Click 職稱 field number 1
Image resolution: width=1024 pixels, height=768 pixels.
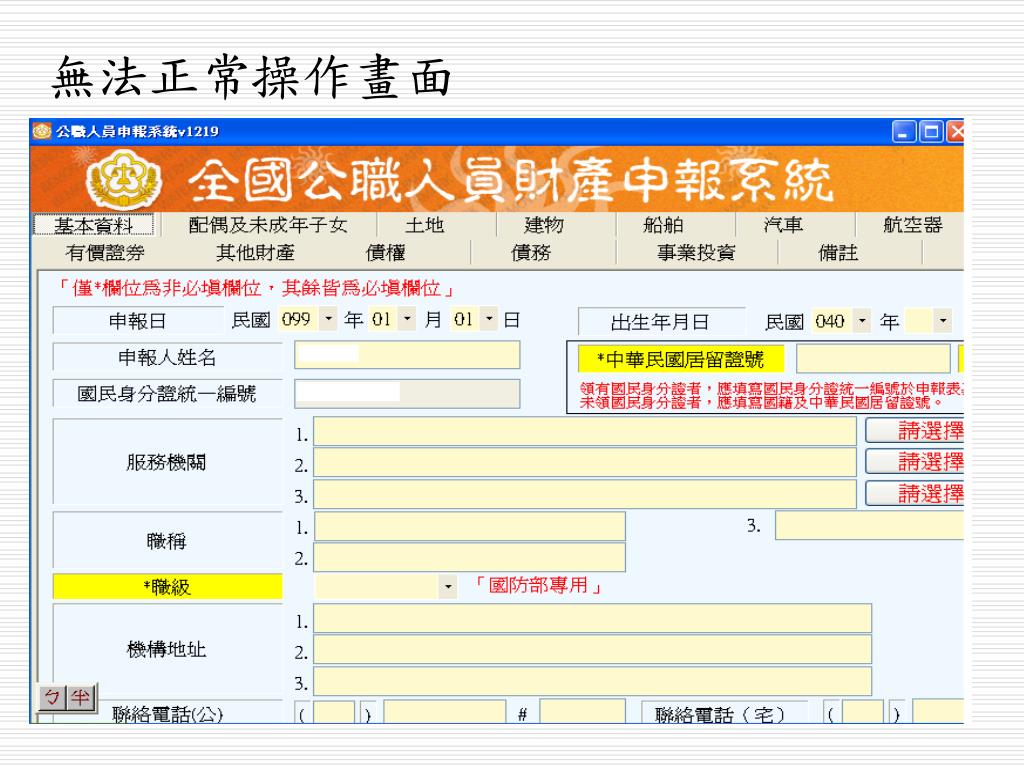coord(470,526)
